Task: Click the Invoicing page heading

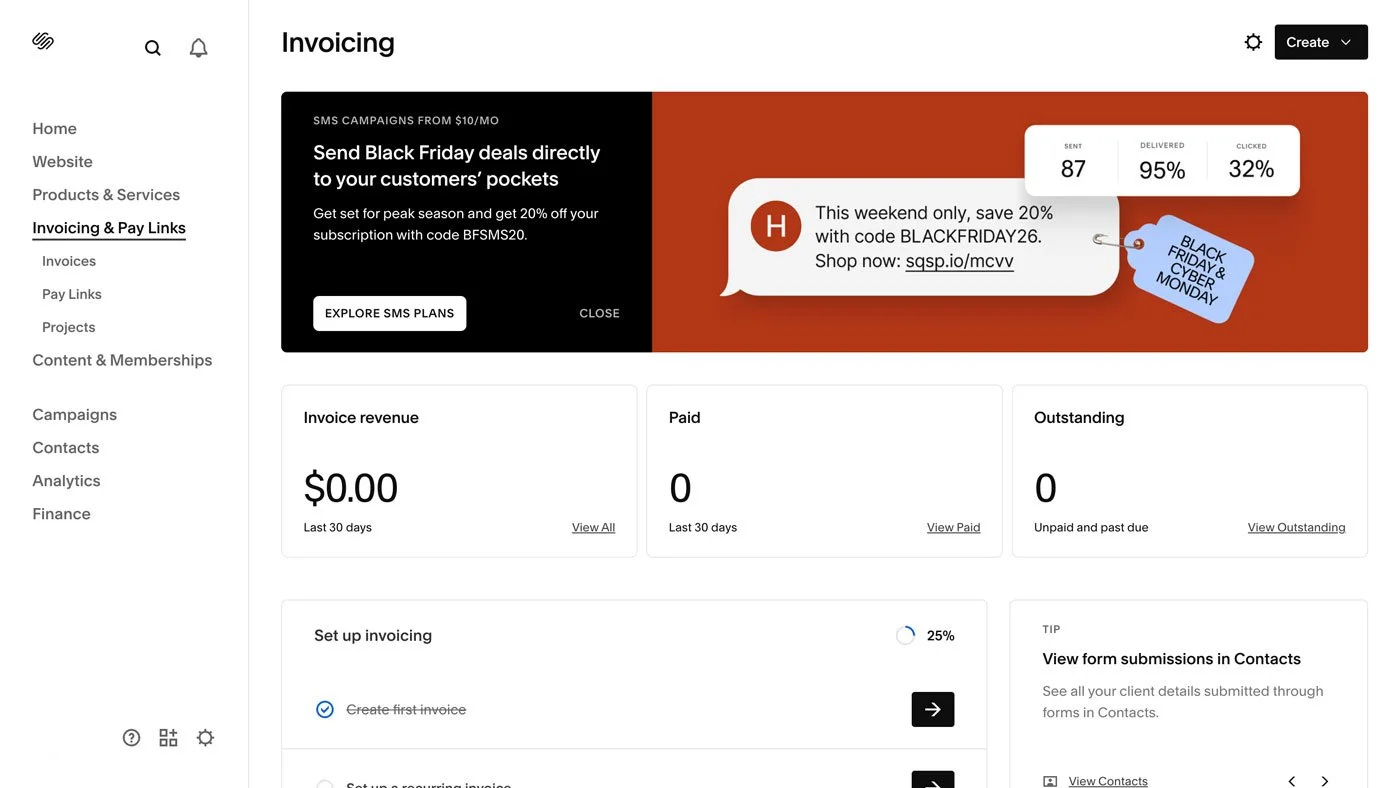Action: 338,42
